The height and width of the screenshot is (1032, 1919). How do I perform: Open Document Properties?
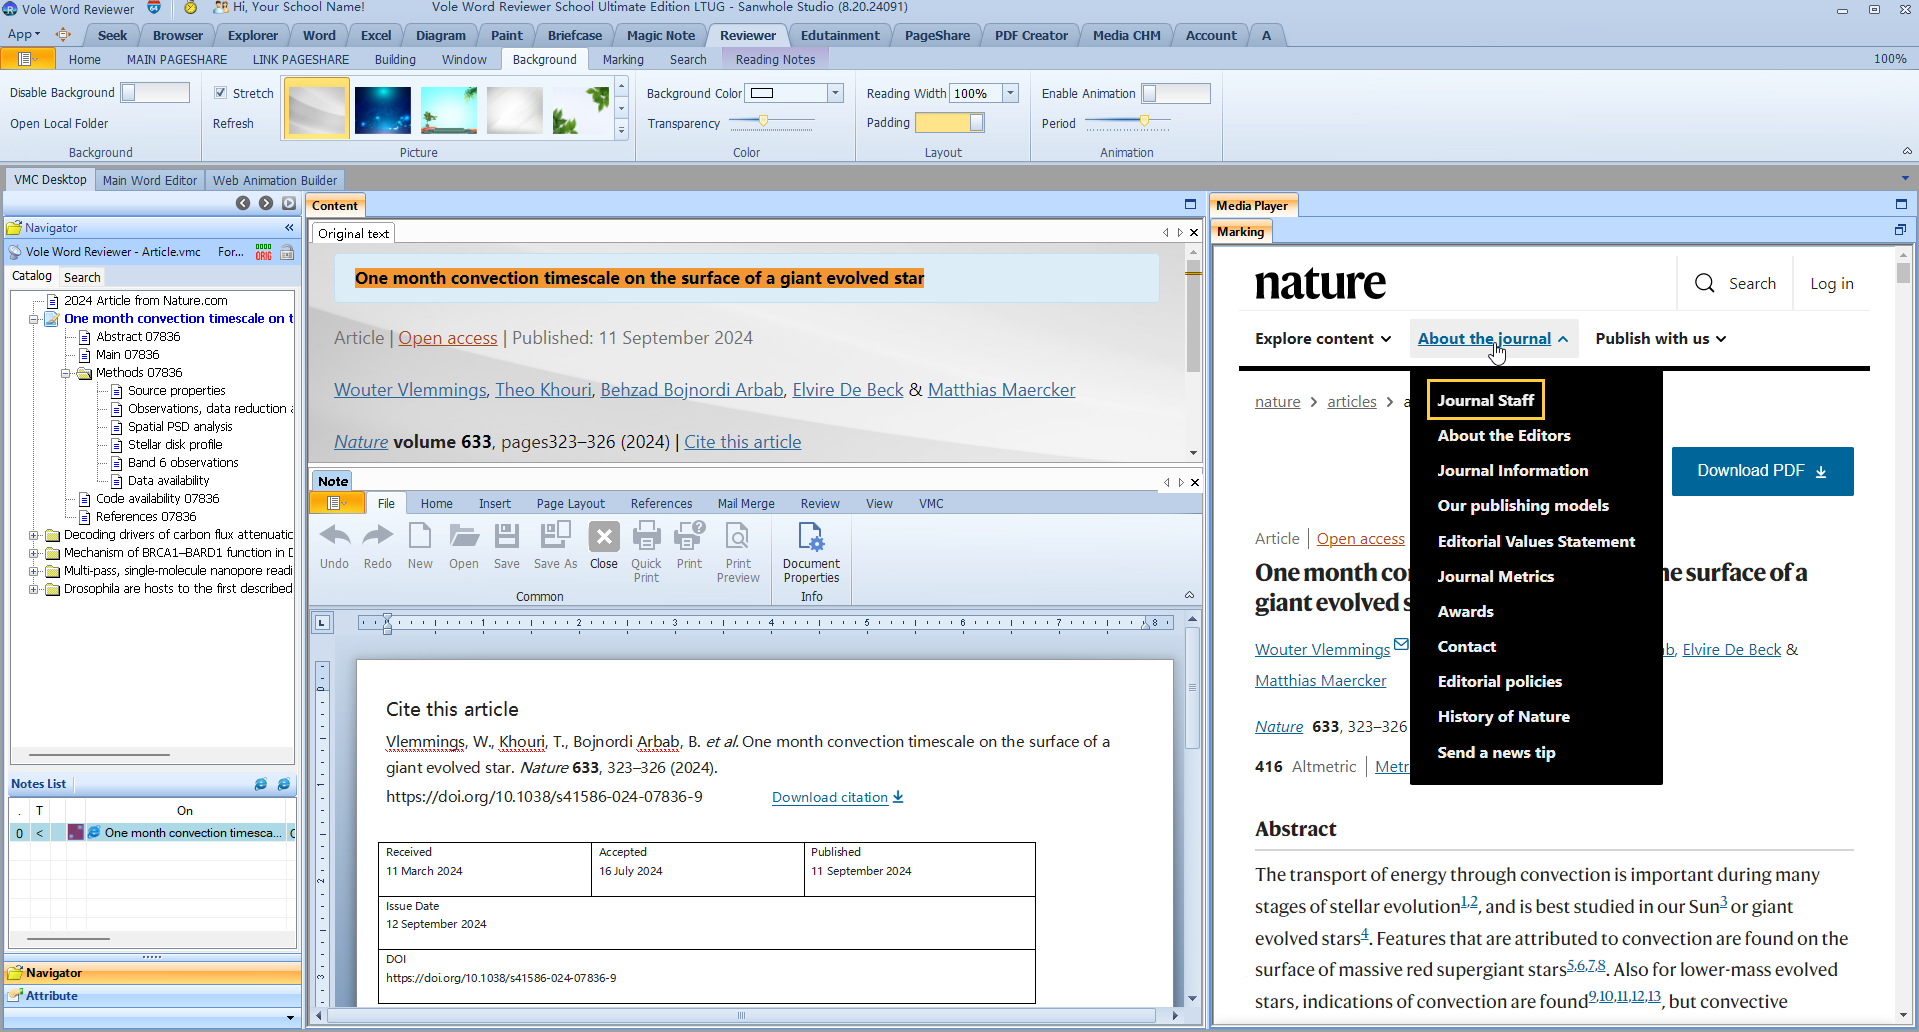click(x=811, y=552)
